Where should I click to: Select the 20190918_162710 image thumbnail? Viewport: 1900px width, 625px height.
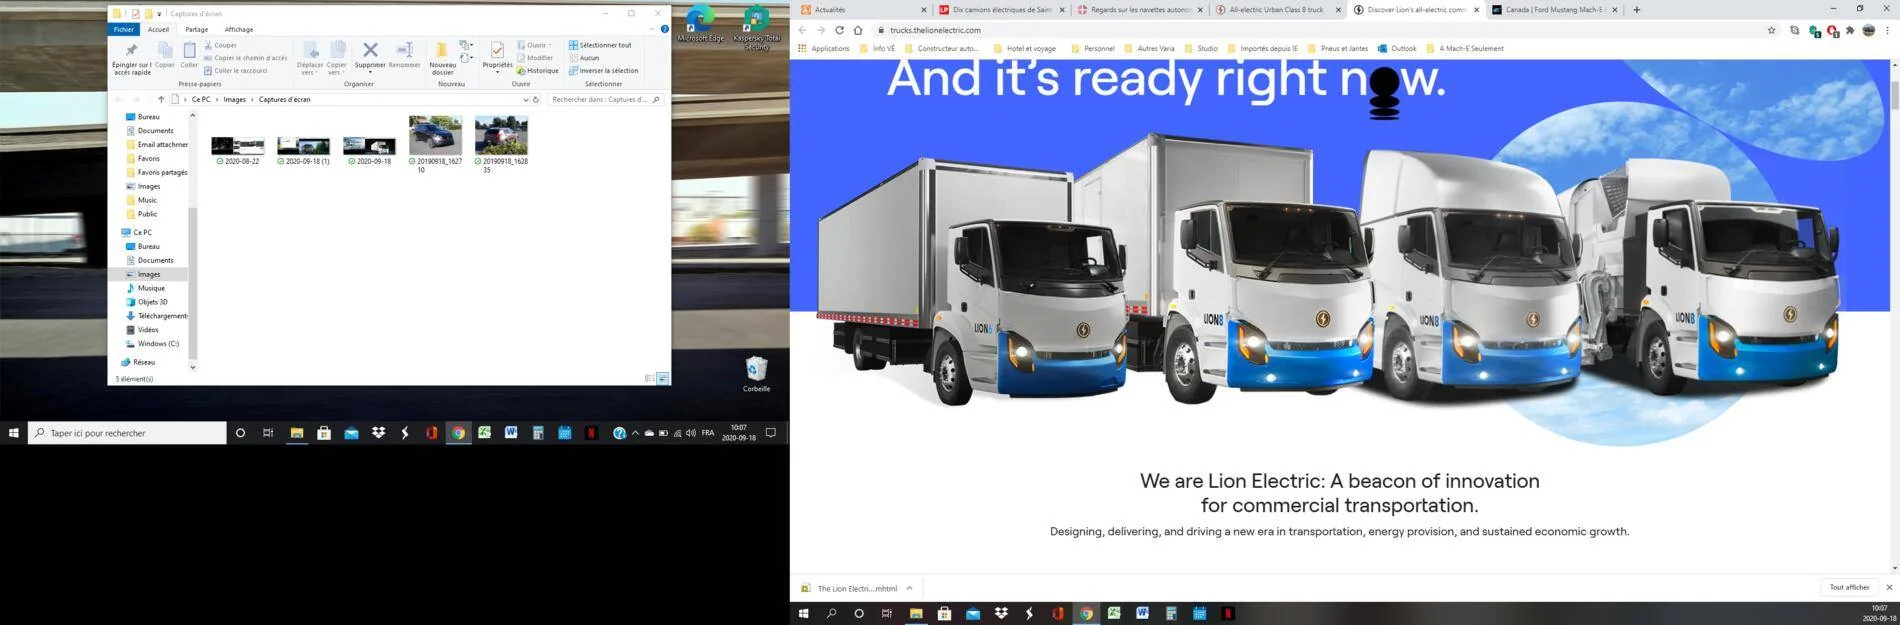436,144
